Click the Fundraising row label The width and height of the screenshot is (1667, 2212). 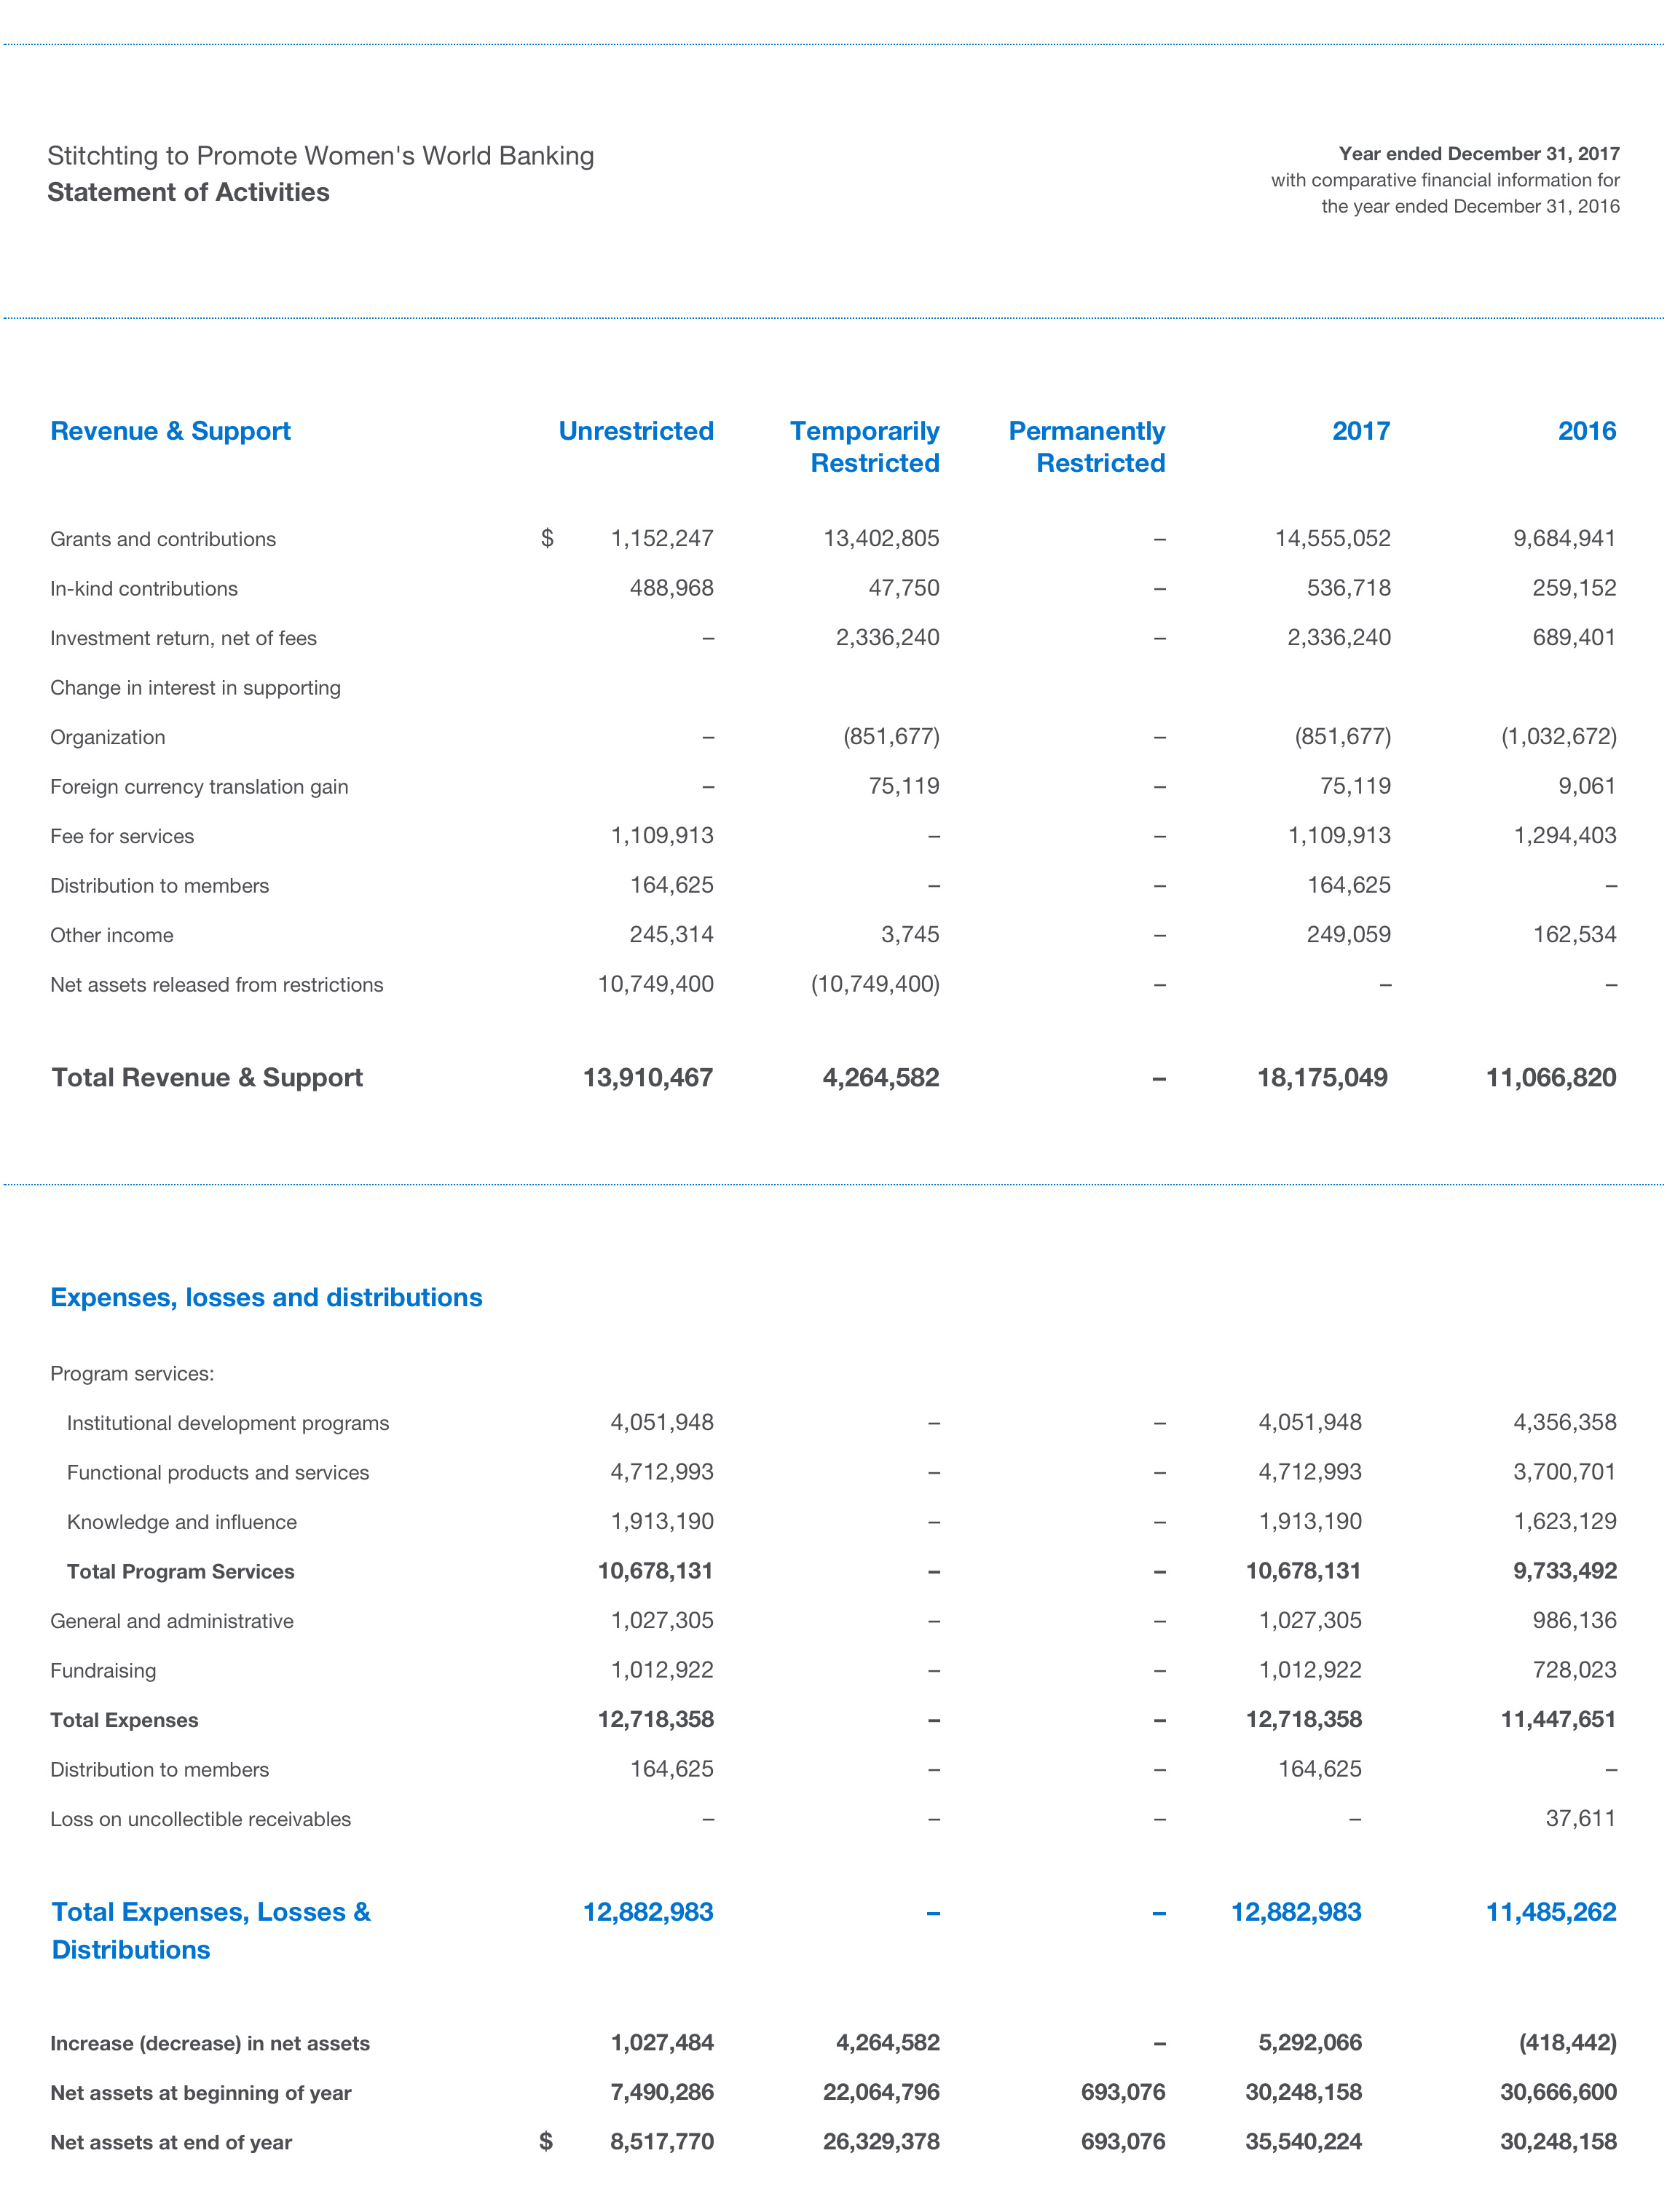(103, 1670)
